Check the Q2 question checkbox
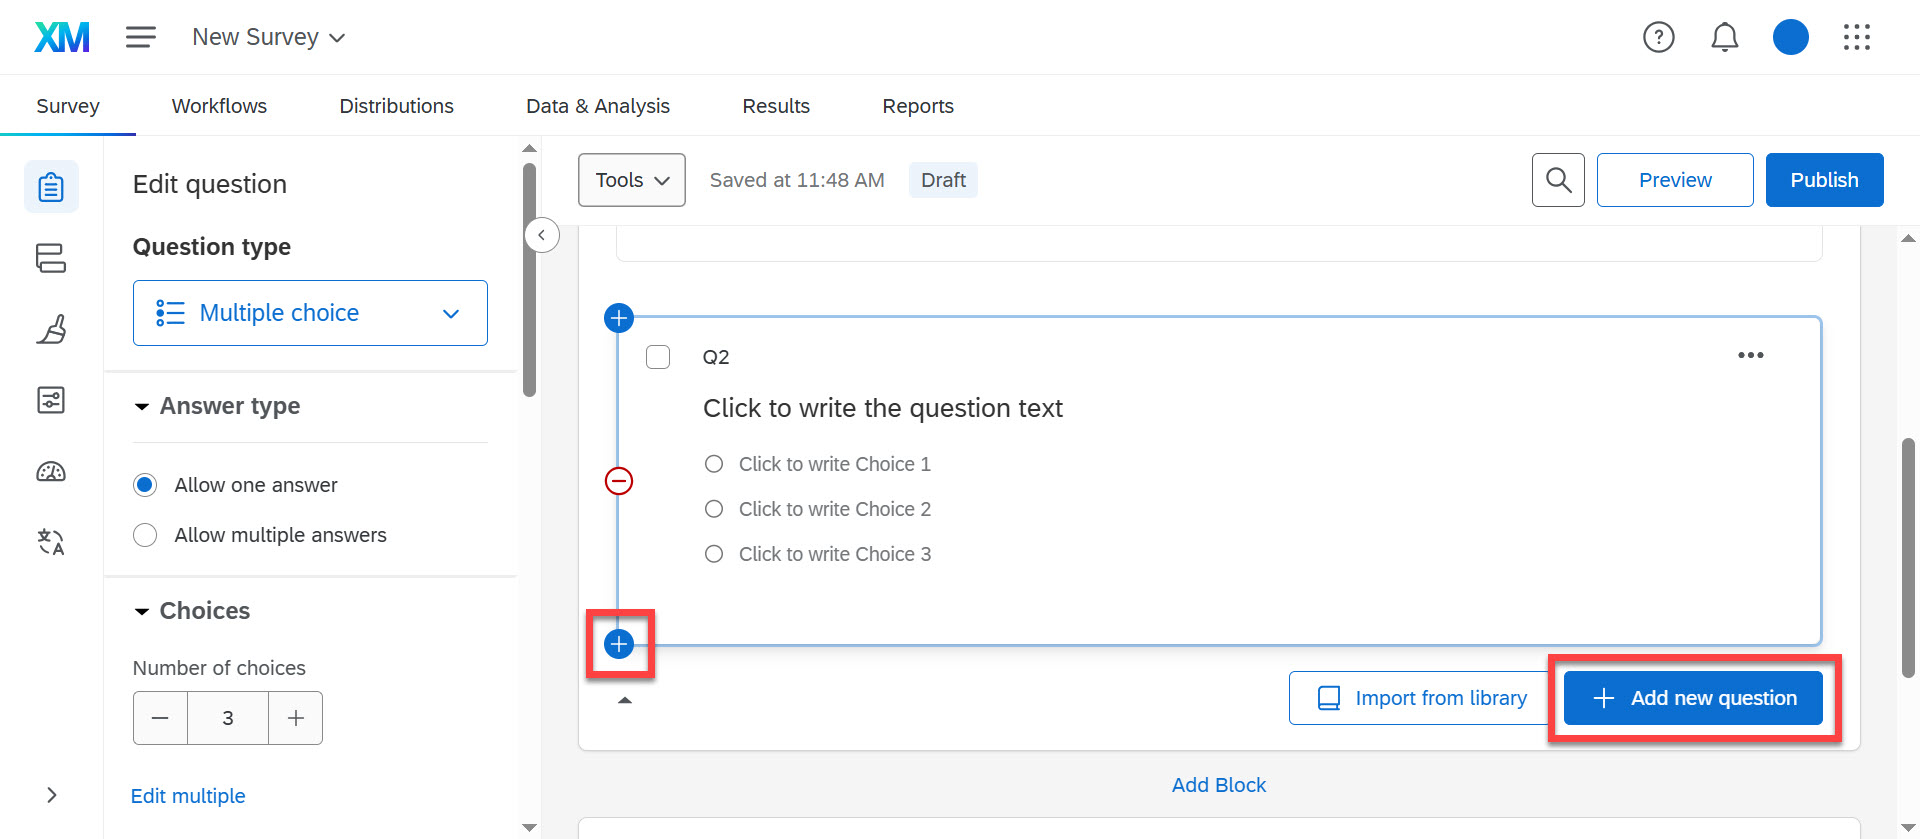The width and height of the screenshot is (1920, 839). pos(658,356)
